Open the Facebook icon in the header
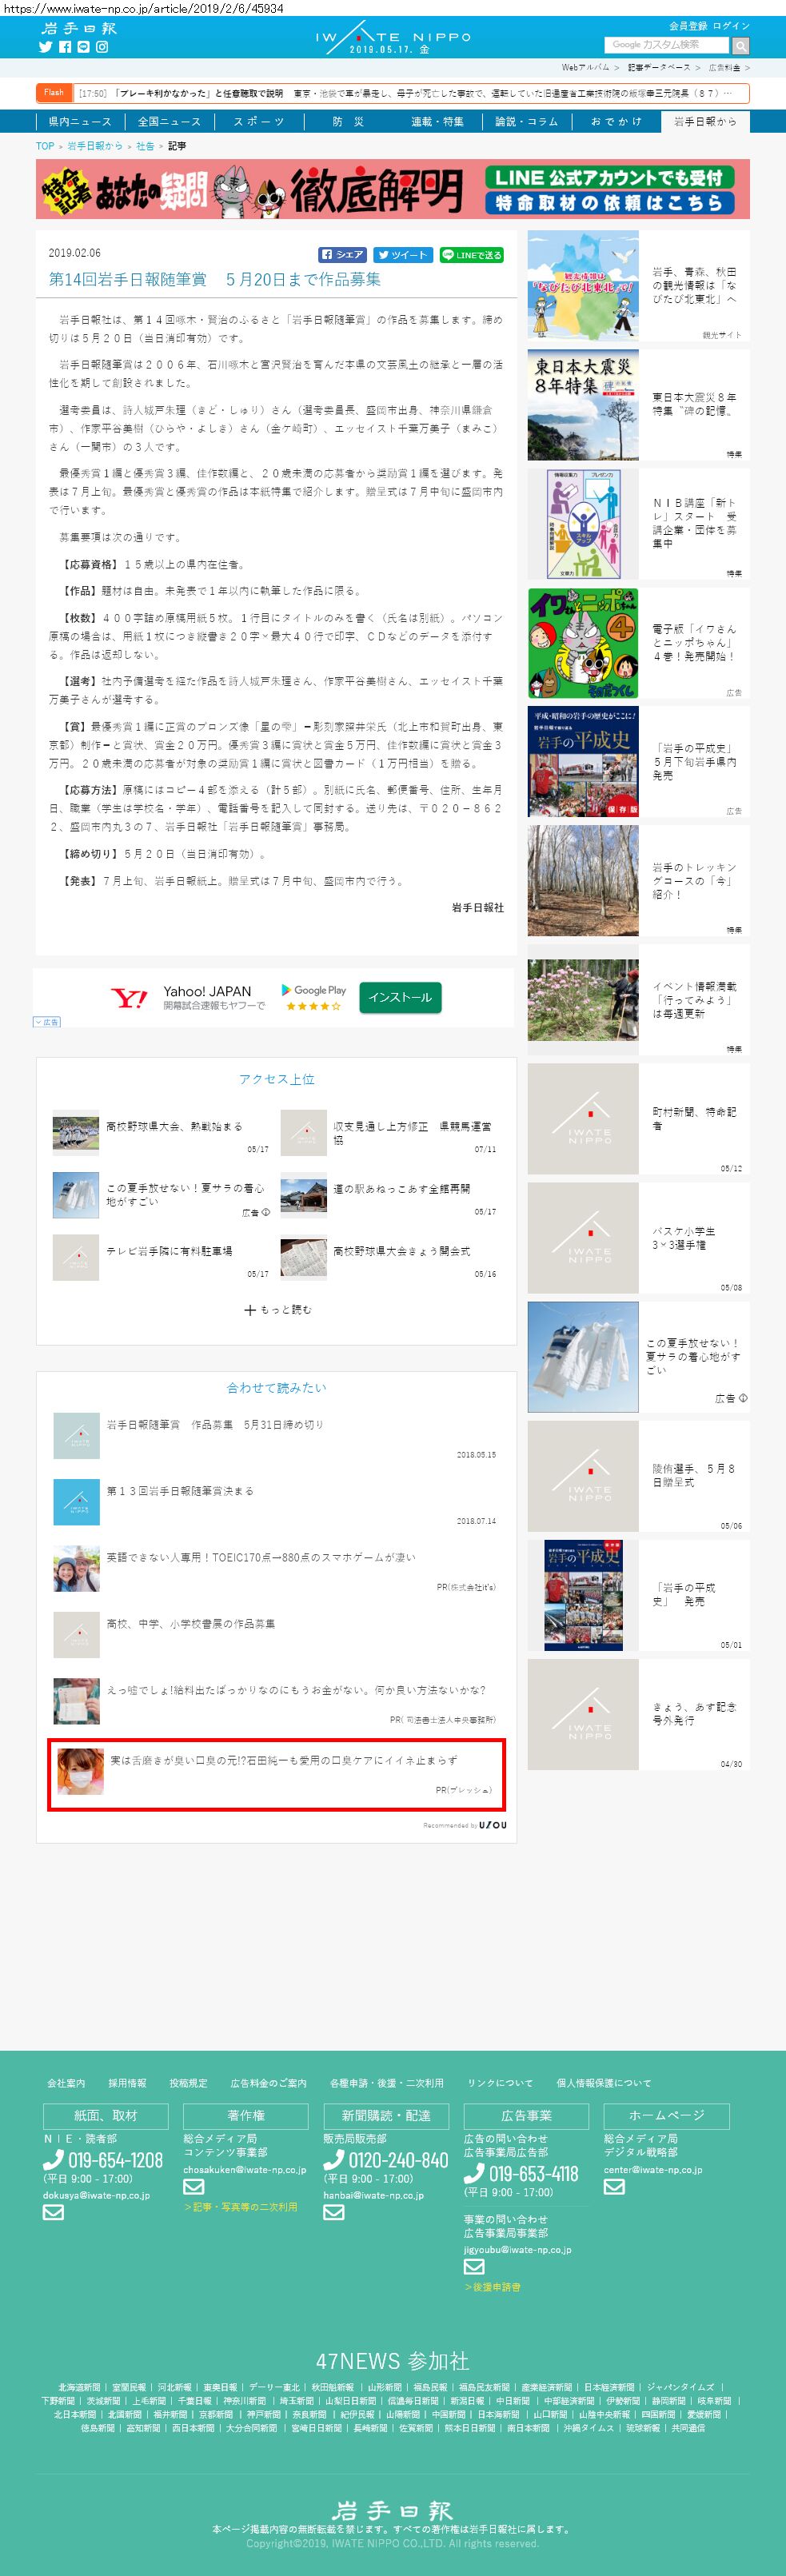Viewport: 786px width, 2576px height. click(x=65, y=47)
